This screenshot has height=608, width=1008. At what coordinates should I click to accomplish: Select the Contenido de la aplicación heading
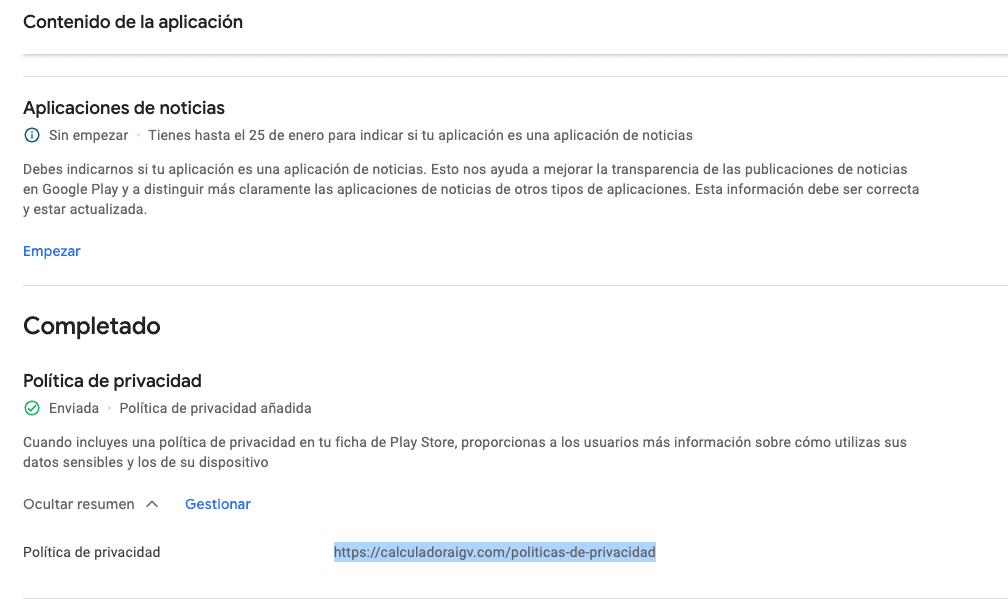[x=133, y=21]
